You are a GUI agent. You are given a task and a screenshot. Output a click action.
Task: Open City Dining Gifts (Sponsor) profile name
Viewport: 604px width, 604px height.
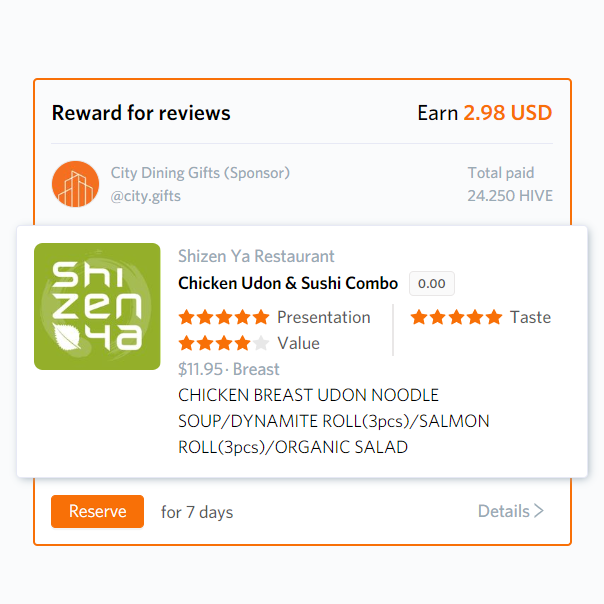point(200,173)
